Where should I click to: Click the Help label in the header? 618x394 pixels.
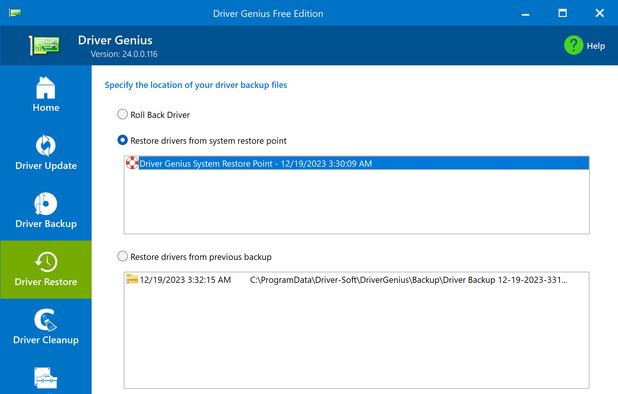pyautogui.click(x=596, y=46)
